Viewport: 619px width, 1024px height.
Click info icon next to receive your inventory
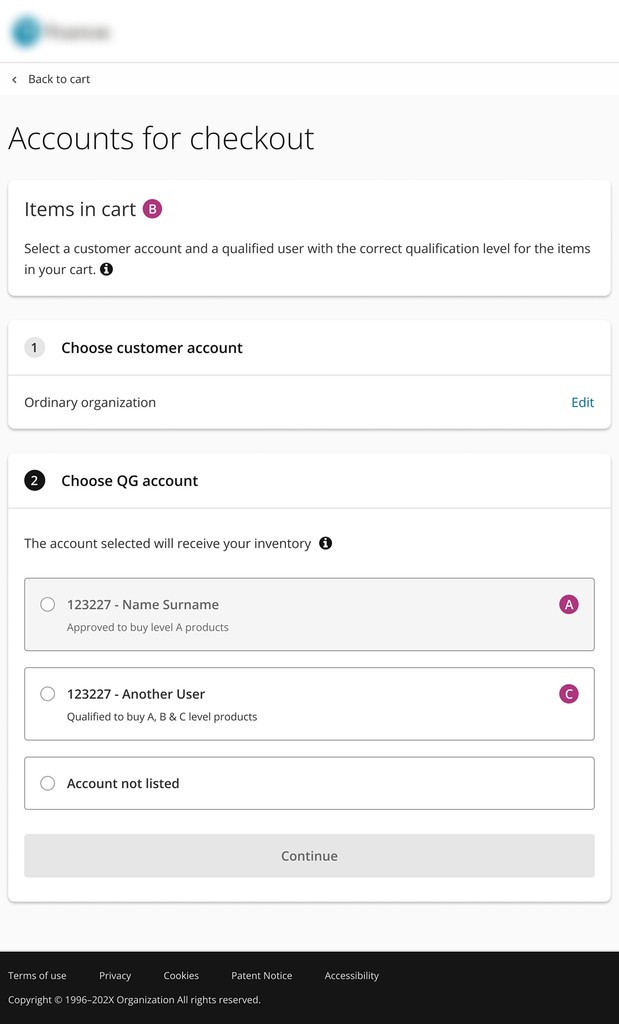click(x=325, y=543)
